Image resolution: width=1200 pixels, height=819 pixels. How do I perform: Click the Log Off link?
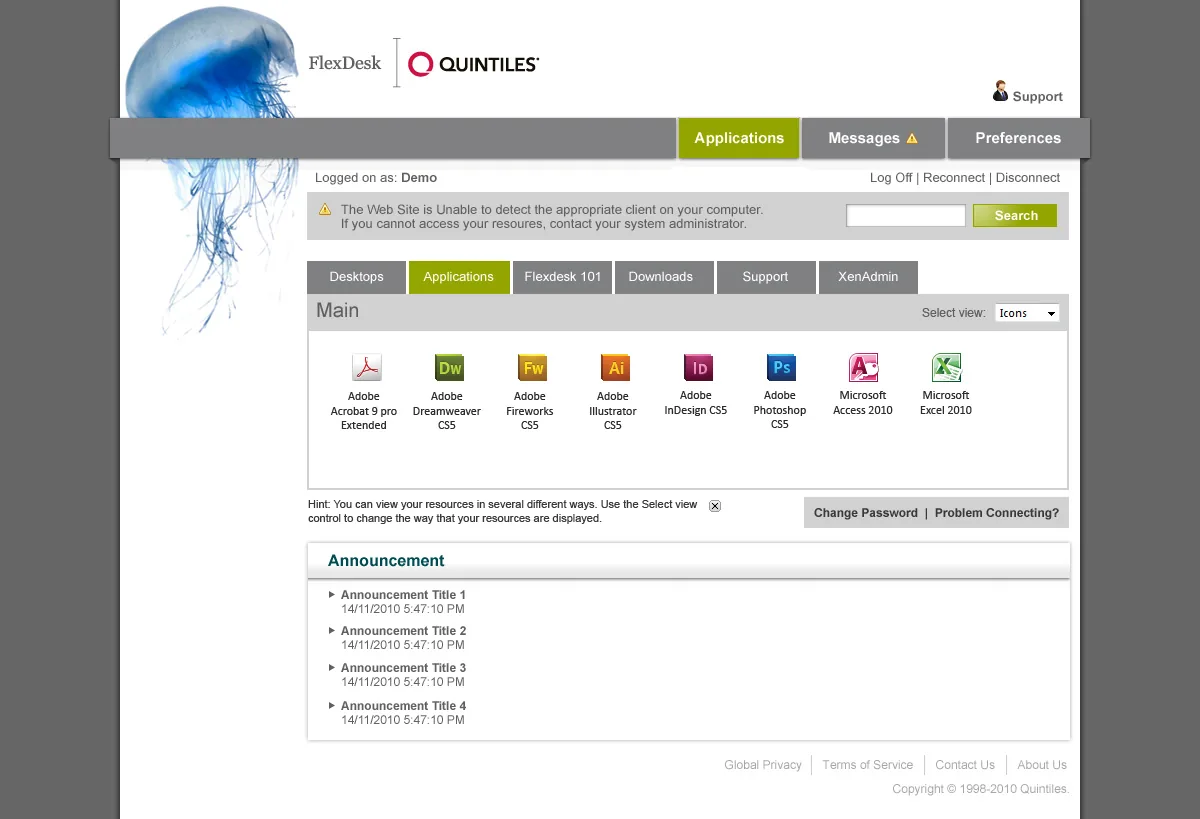[891, 177]
